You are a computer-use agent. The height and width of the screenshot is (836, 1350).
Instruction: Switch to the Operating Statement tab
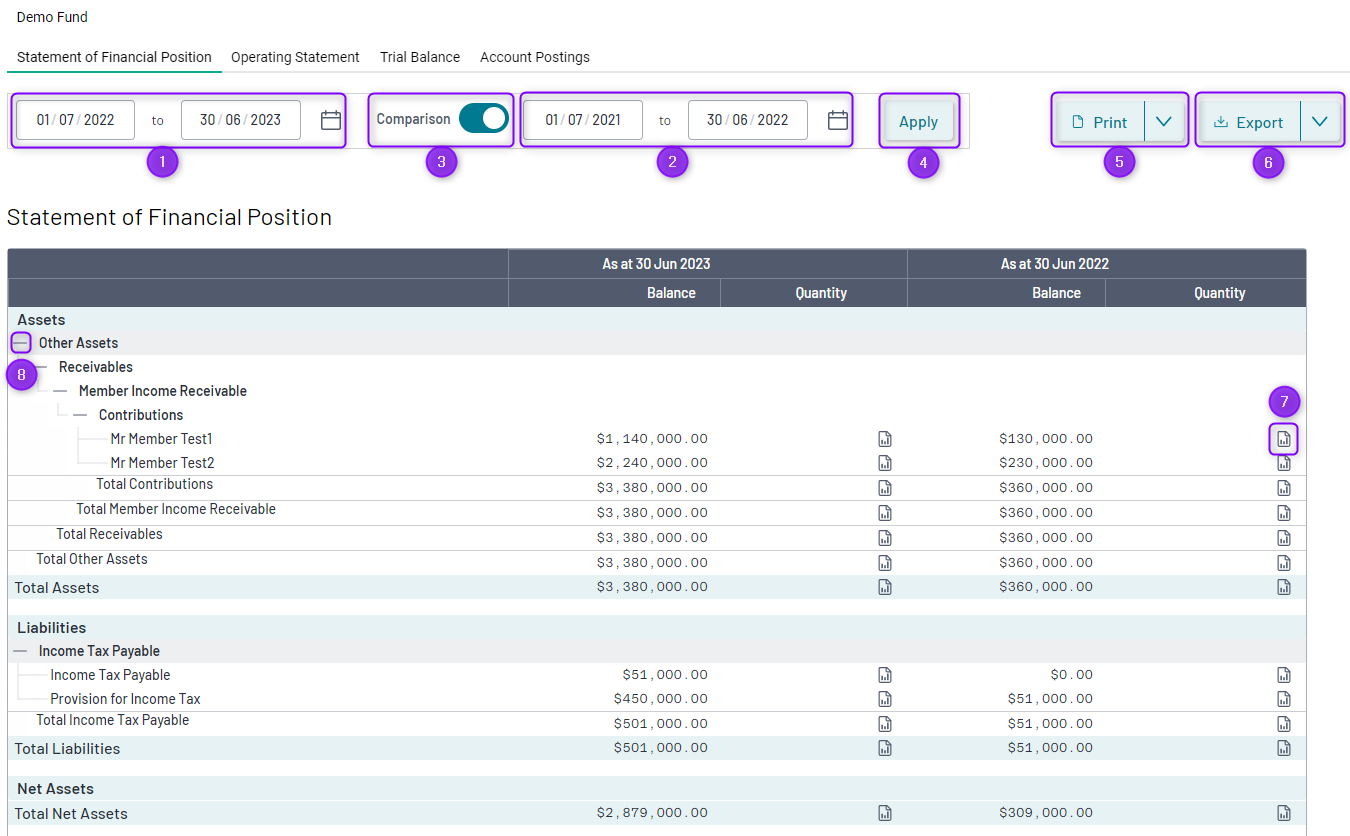click(295, 57)
